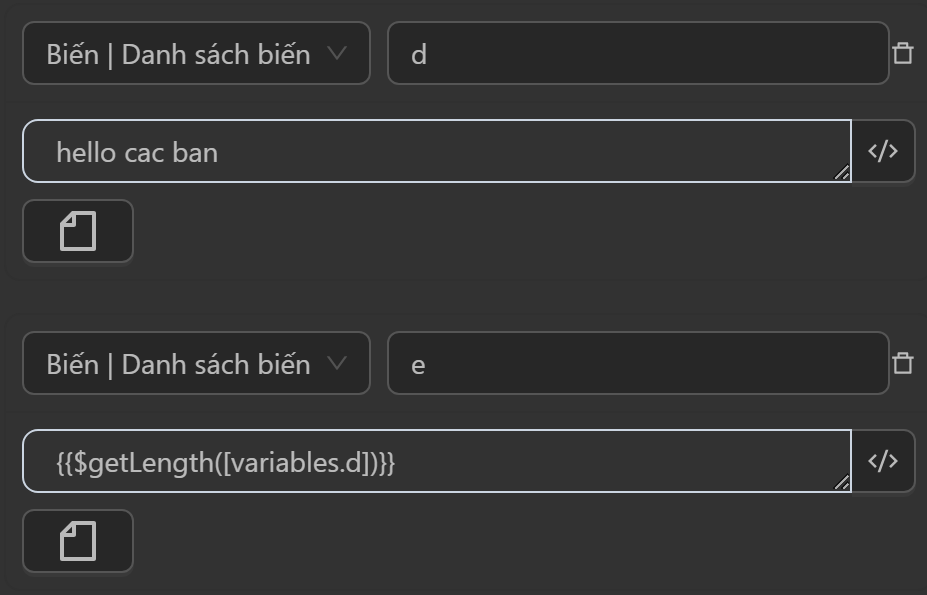Click file icon button below variable d
927x595 pixels.
tap(78, 231)
